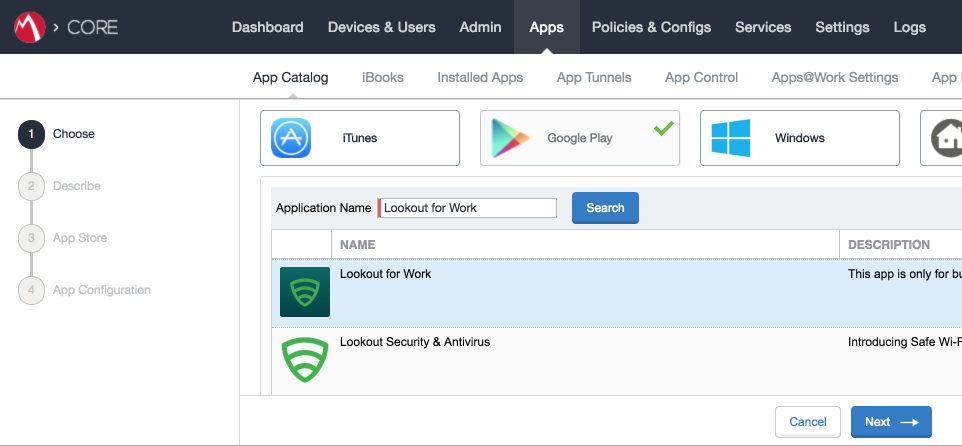The width and height of the screenshot is (962, 446).
Task: Click step 3 App Store circle
Action: click(x=31, y=239)
